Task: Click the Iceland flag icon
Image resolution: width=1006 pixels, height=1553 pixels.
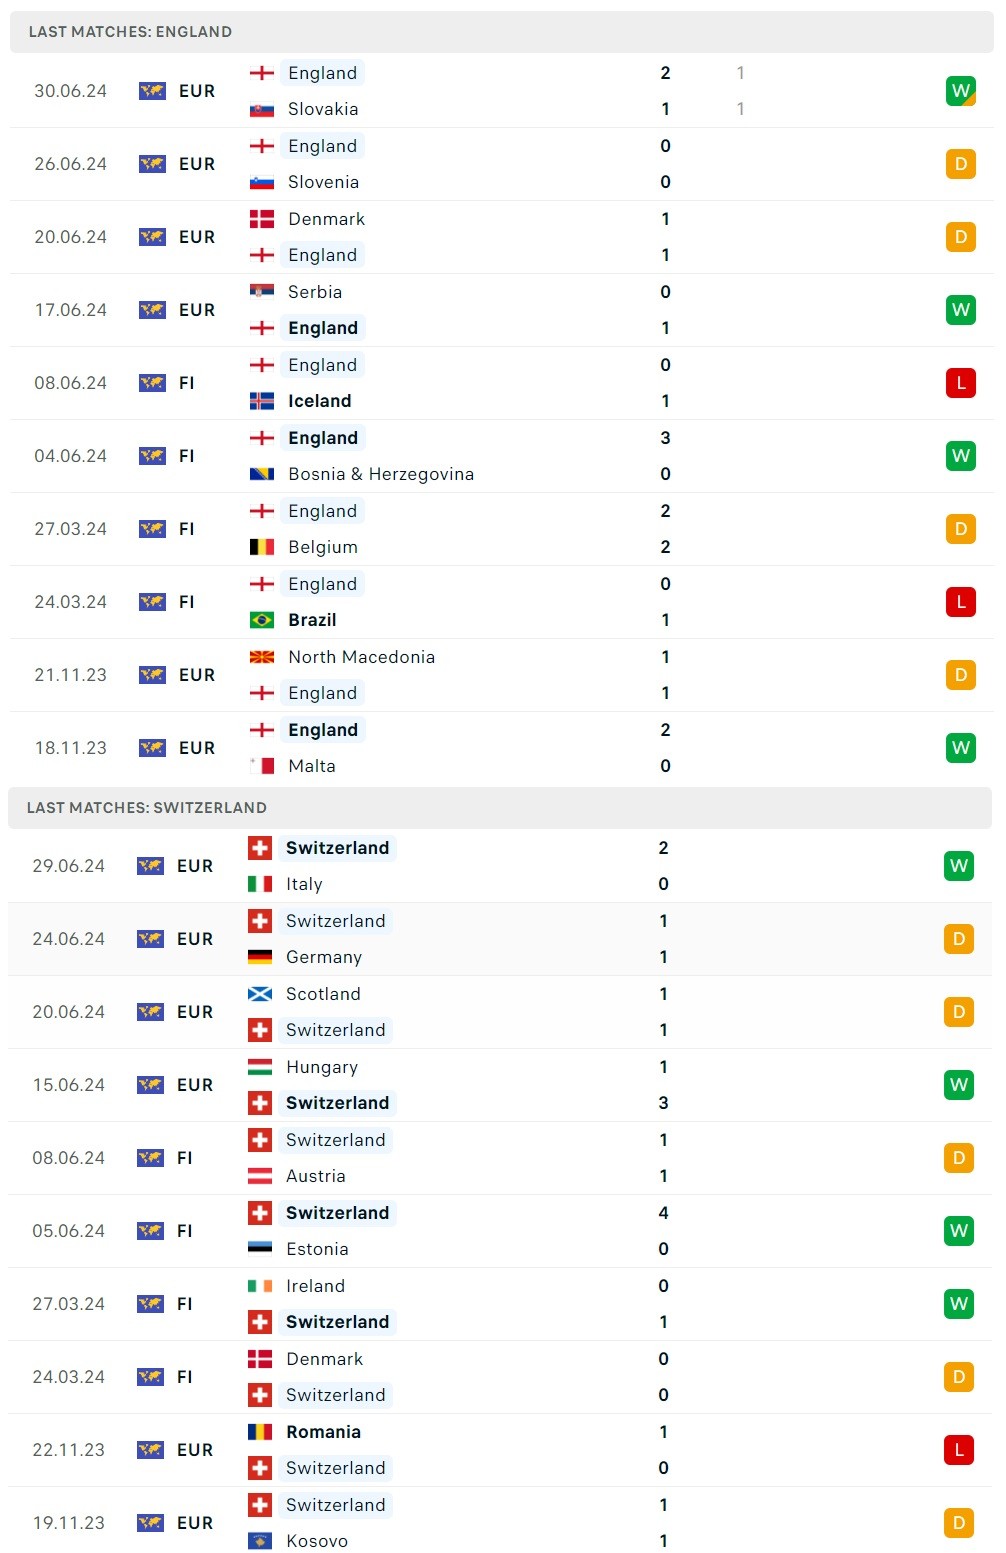Action: 262,401
